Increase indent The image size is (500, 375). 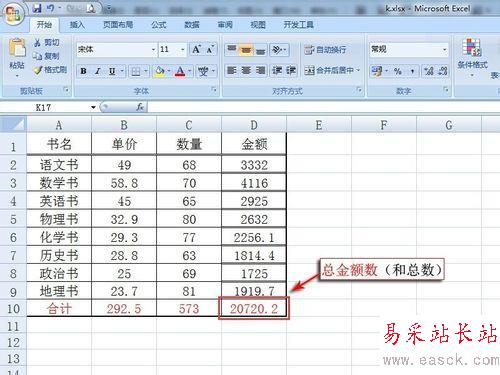(291, 71)
